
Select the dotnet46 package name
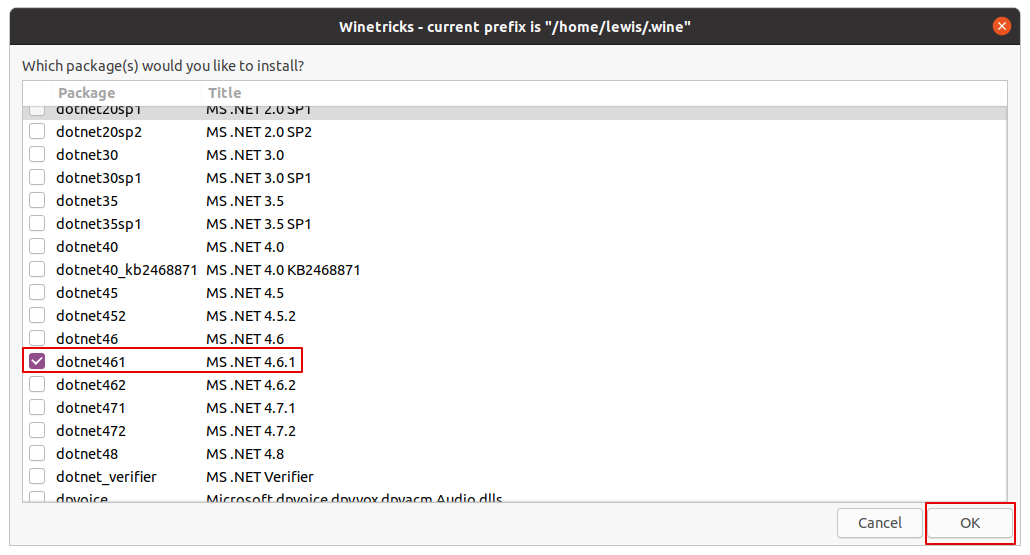(87, 339)
